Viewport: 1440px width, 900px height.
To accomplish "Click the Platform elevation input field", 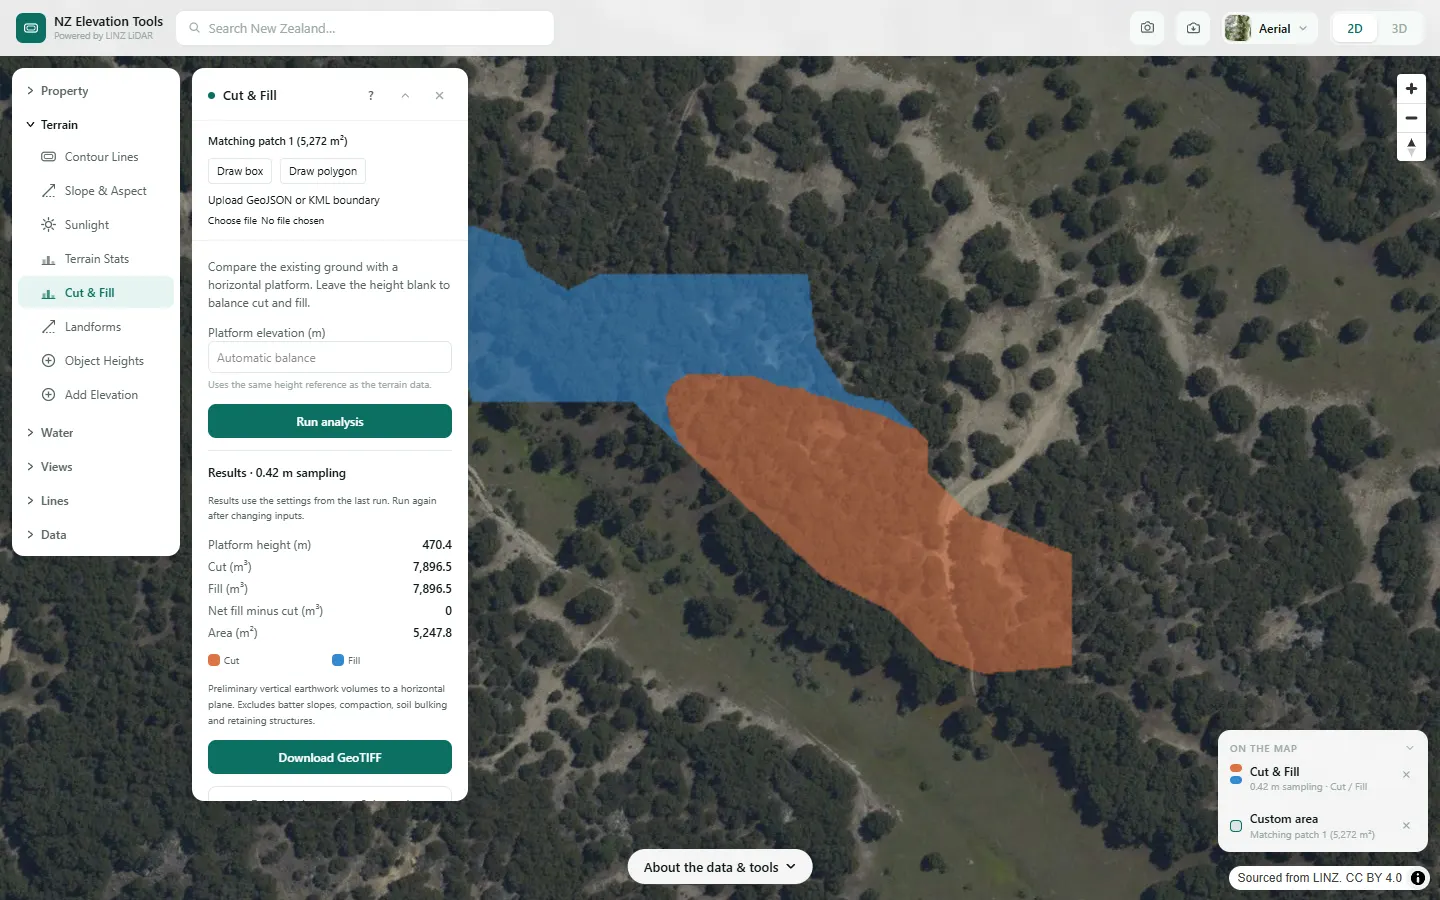I will (x=330, y=358).
